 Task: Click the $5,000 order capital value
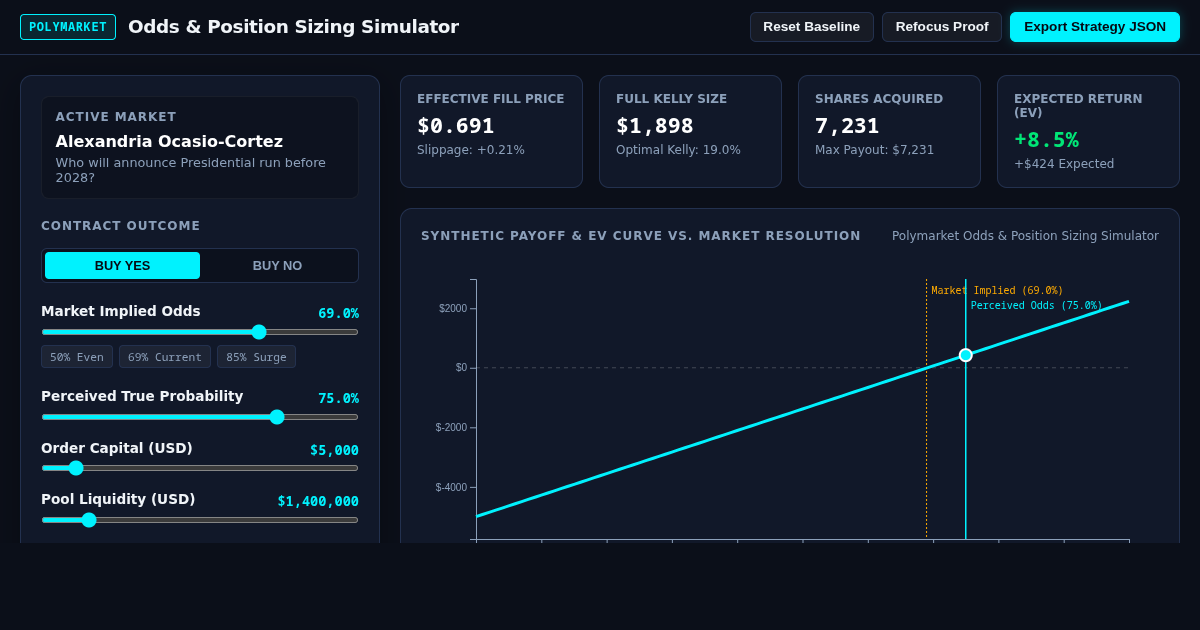334,450
